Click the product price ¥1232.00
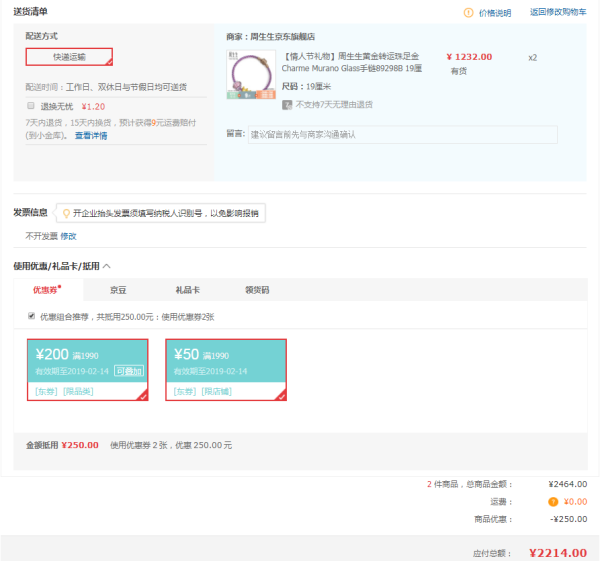Image resolution: width=600 pixels, height=561 pixels. coord(469,57)
